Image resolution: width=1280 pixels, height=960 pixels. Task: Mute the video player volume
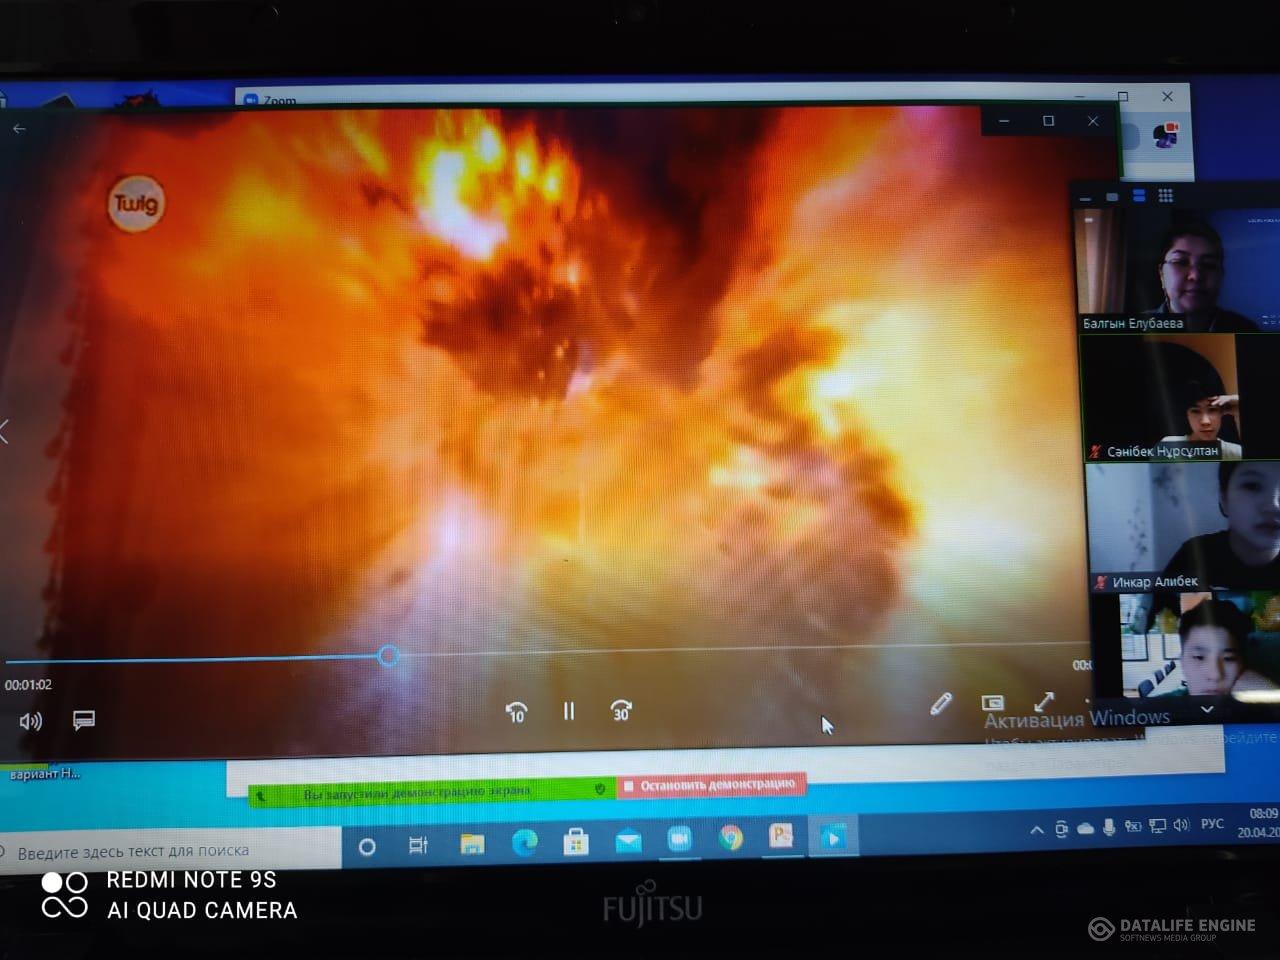31,721
